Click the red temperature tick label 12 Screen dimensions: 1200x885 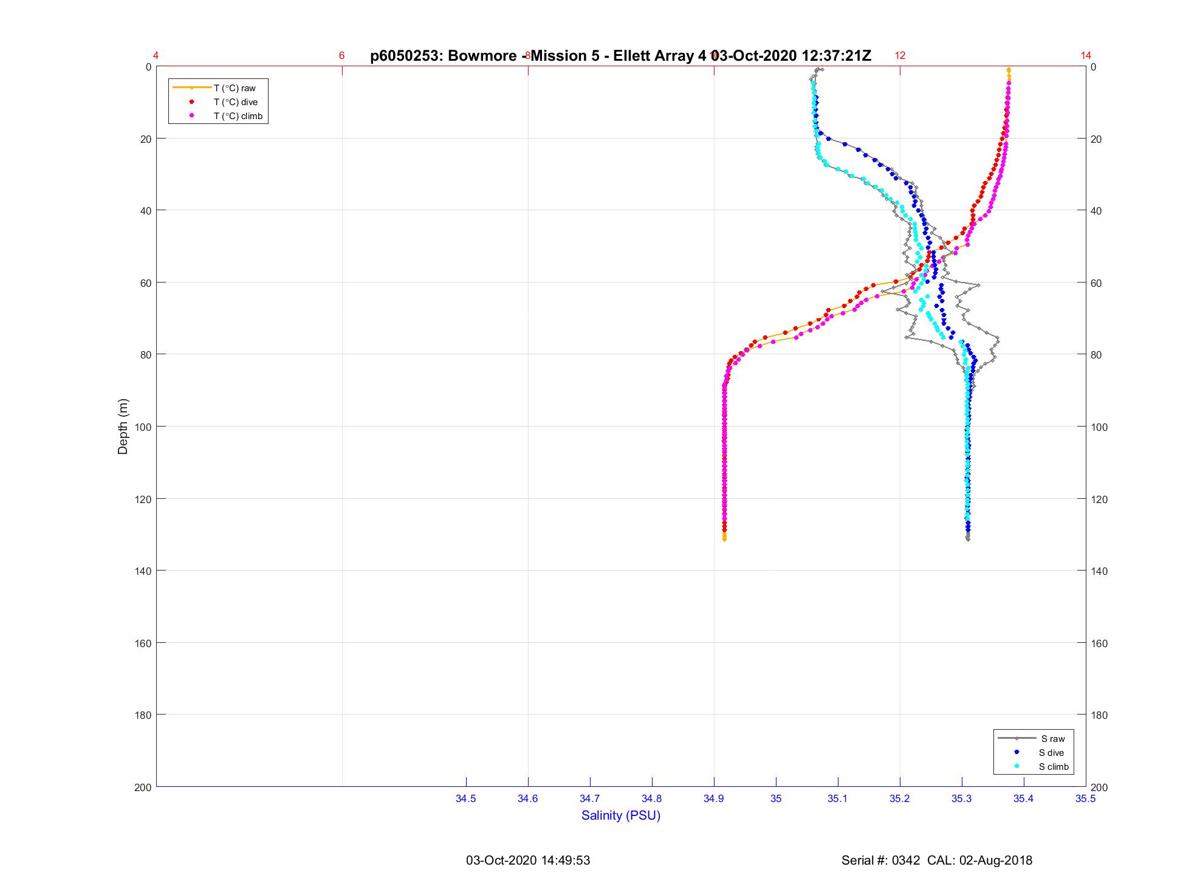(900, 56)
